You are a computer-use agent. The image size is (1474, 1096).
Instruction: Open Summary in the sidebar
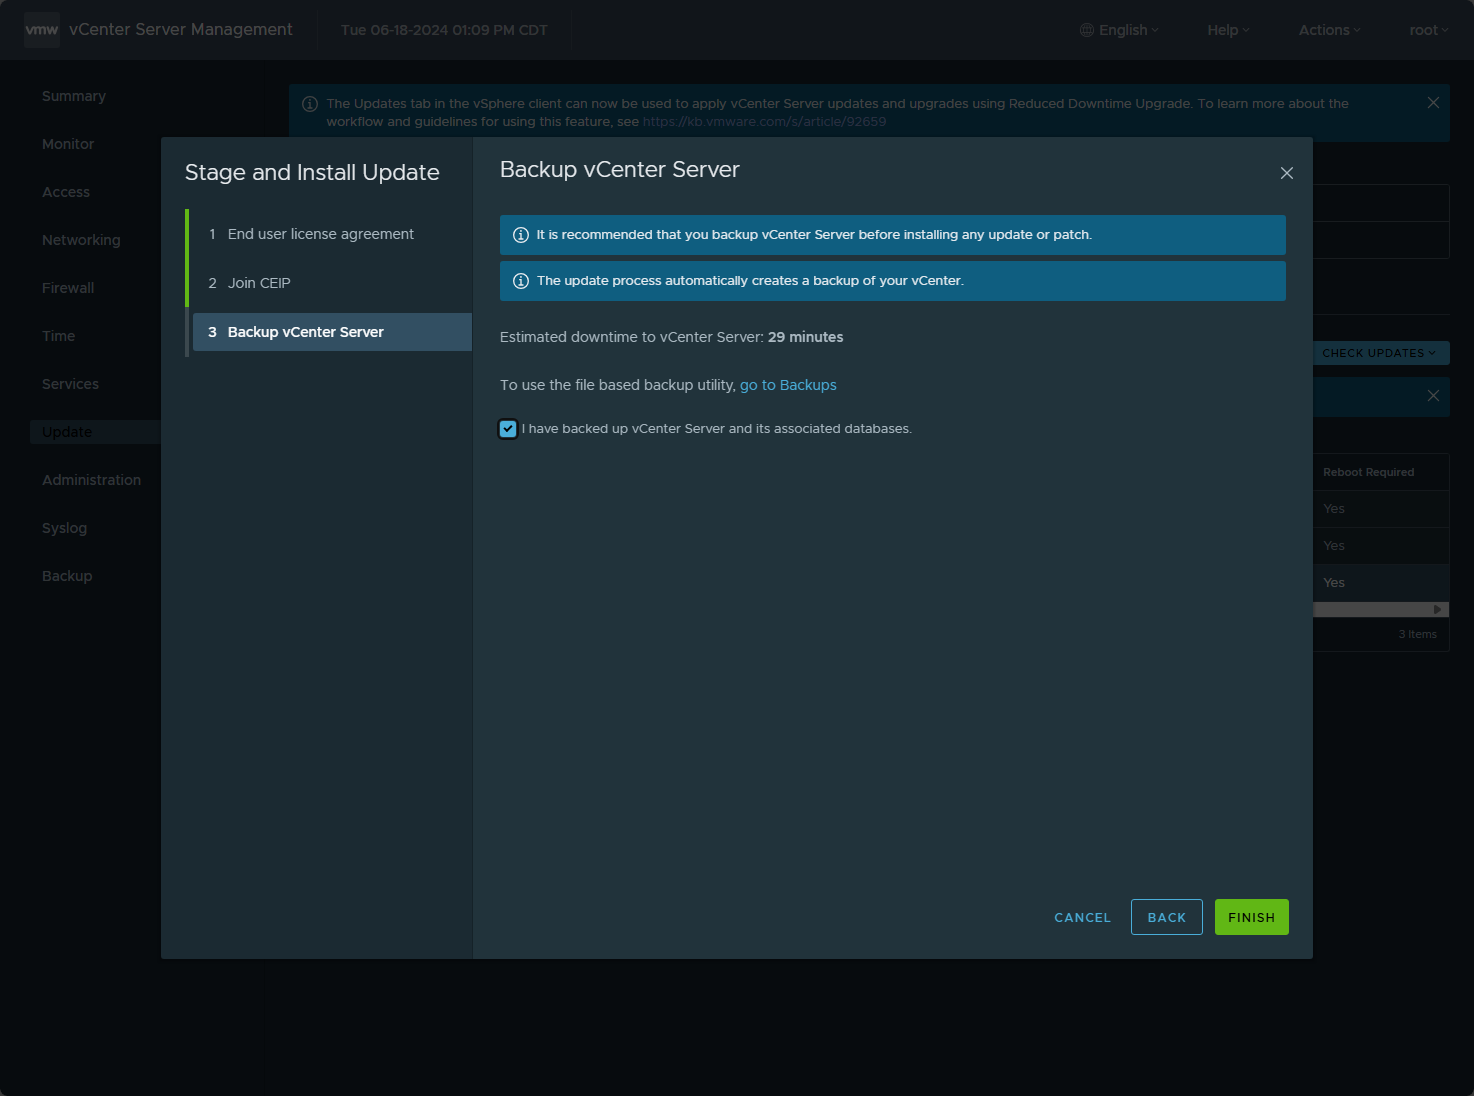pos(74,96)
